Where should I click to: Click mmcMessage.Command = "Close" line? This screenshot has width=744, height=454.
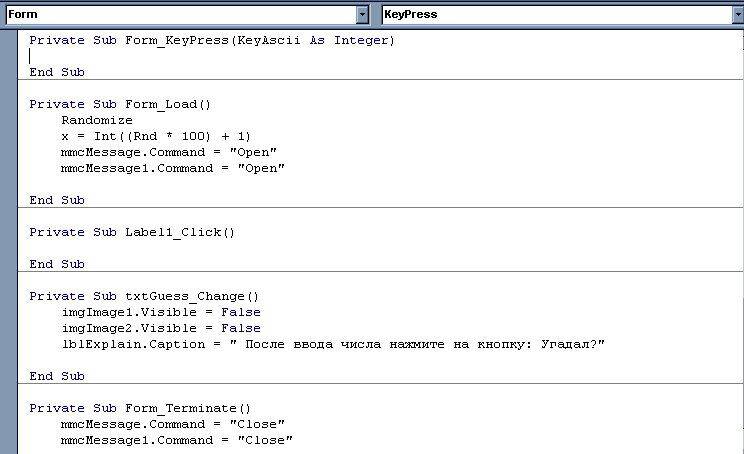tap(173, 424)
